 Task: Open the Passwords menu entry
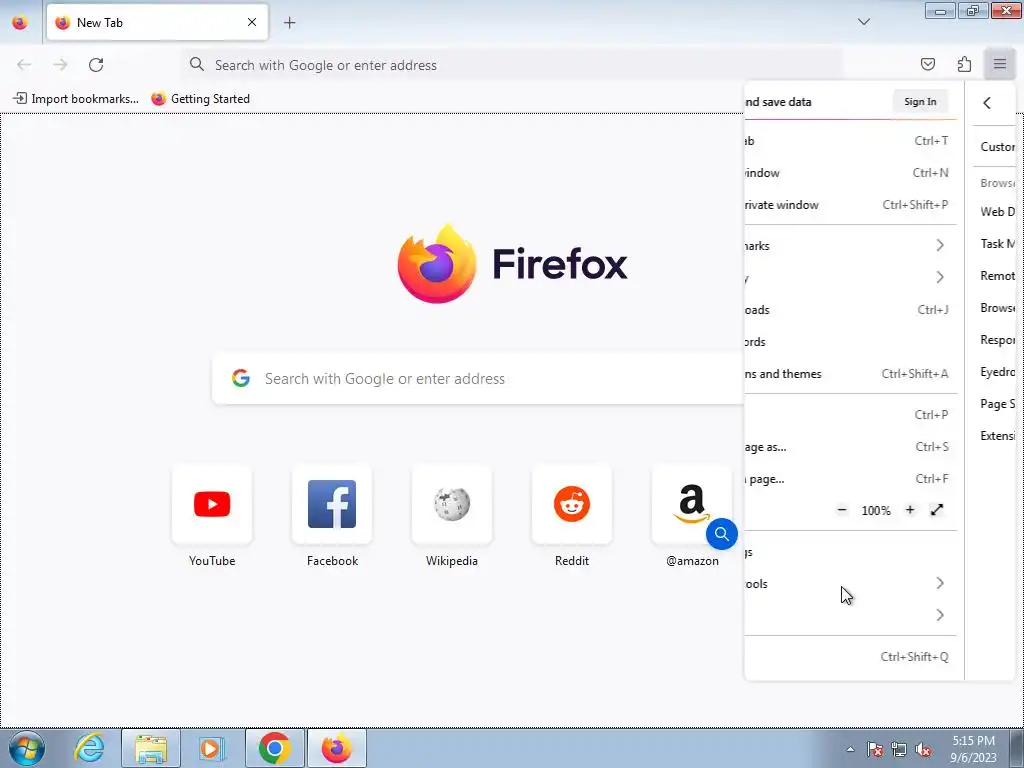tap(850, 342)
